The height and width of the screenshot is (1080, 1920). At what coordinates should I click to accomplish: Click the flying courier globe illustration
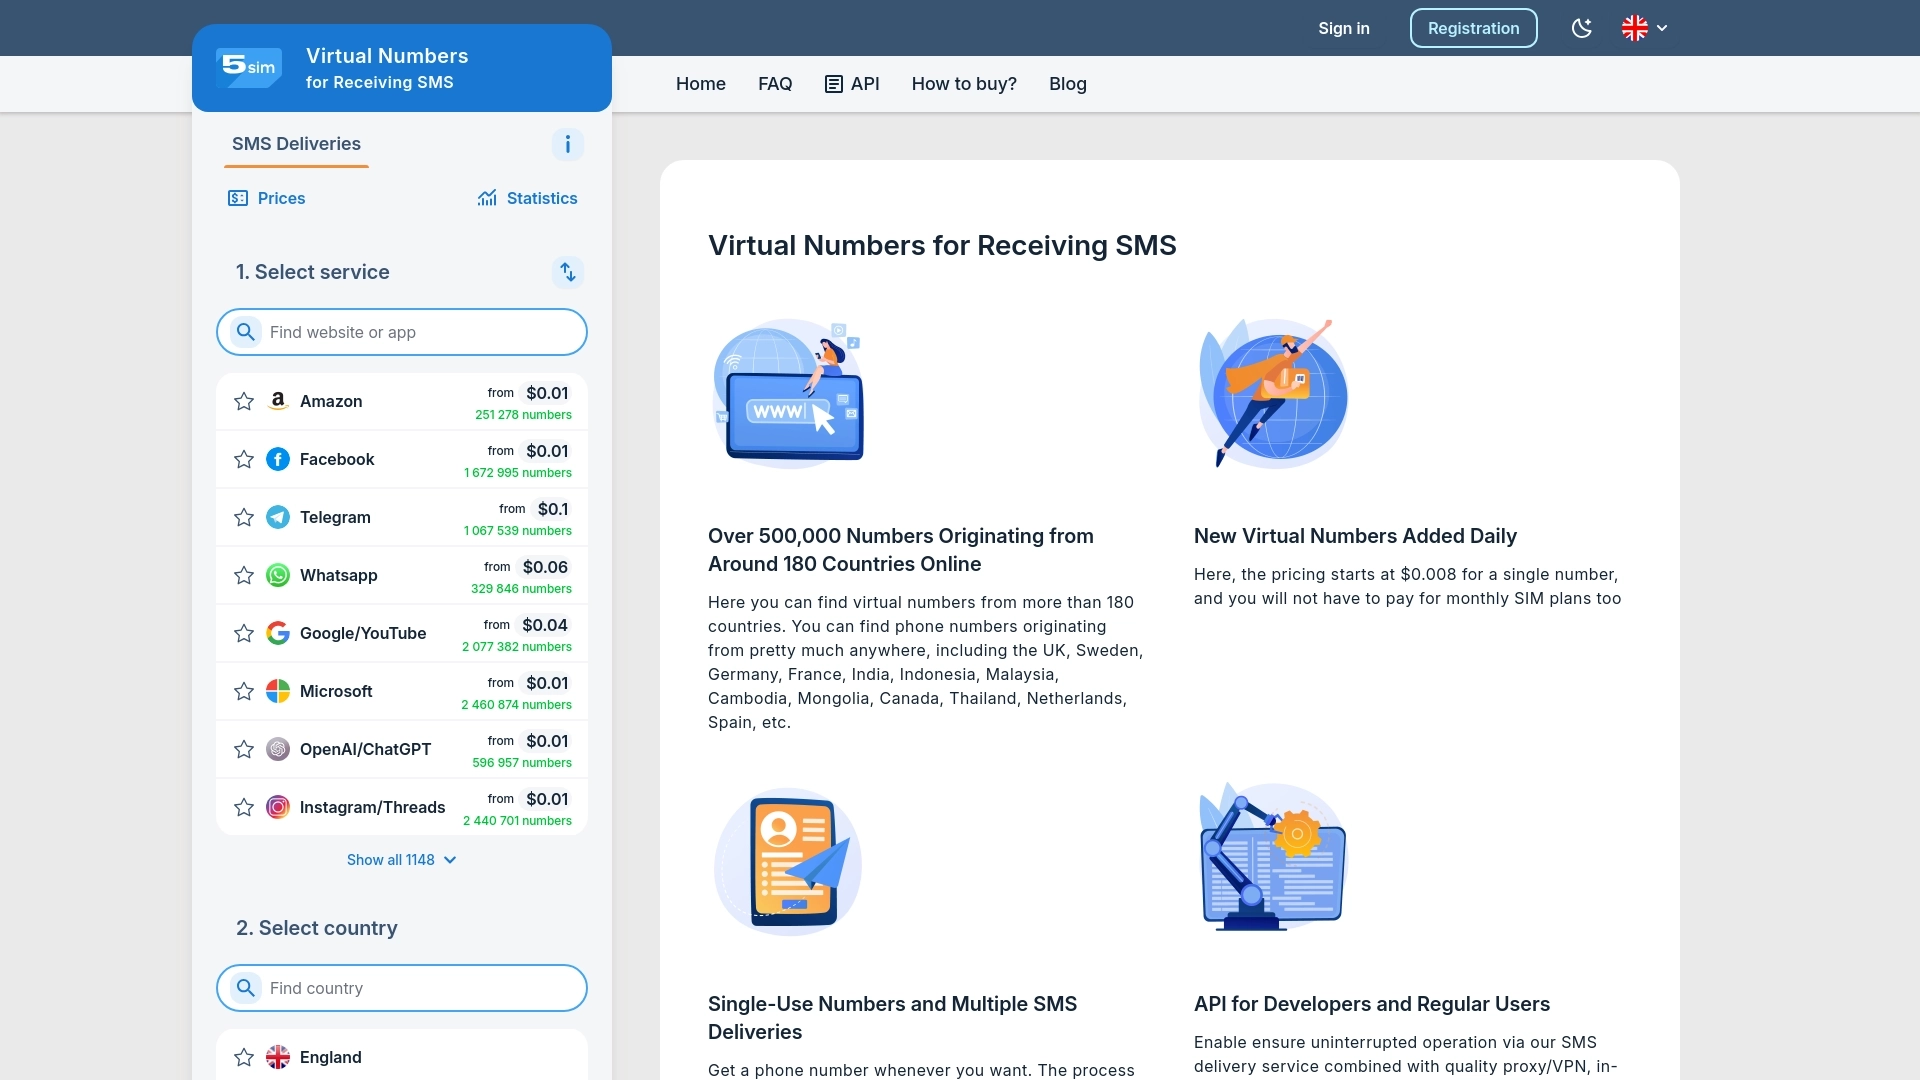click(1273, 393)
